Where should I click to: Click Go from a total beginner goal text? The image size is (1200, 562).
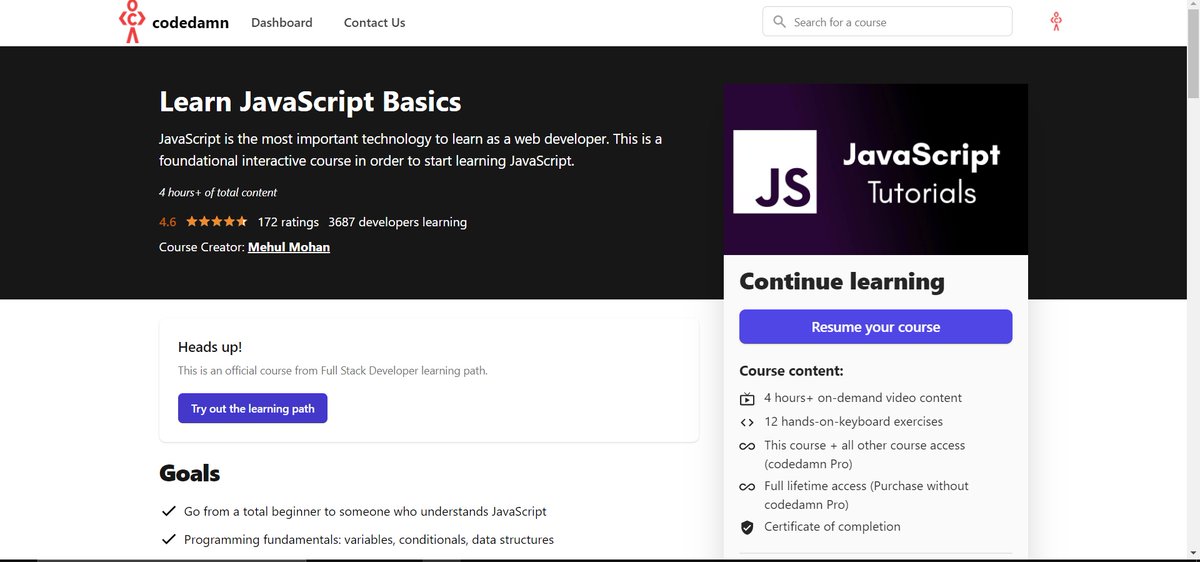[365, 511]
